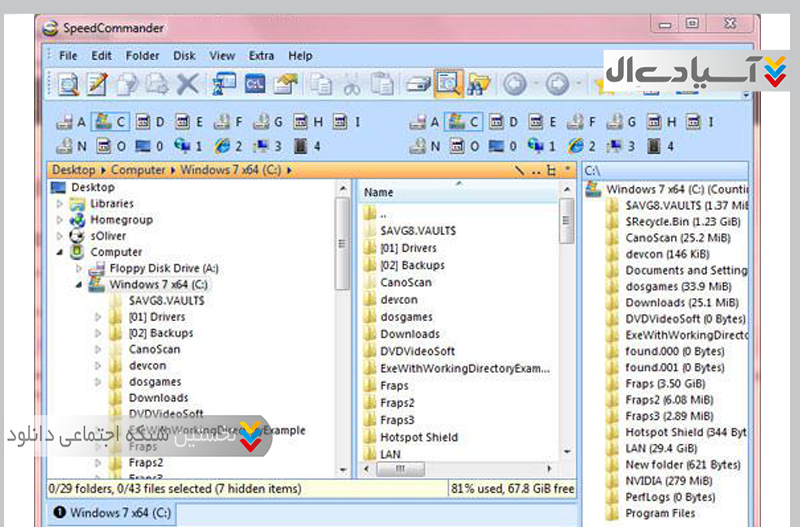Click the binoculars search folder icon
The image size is (800, 527).
(x=477, y=85)
